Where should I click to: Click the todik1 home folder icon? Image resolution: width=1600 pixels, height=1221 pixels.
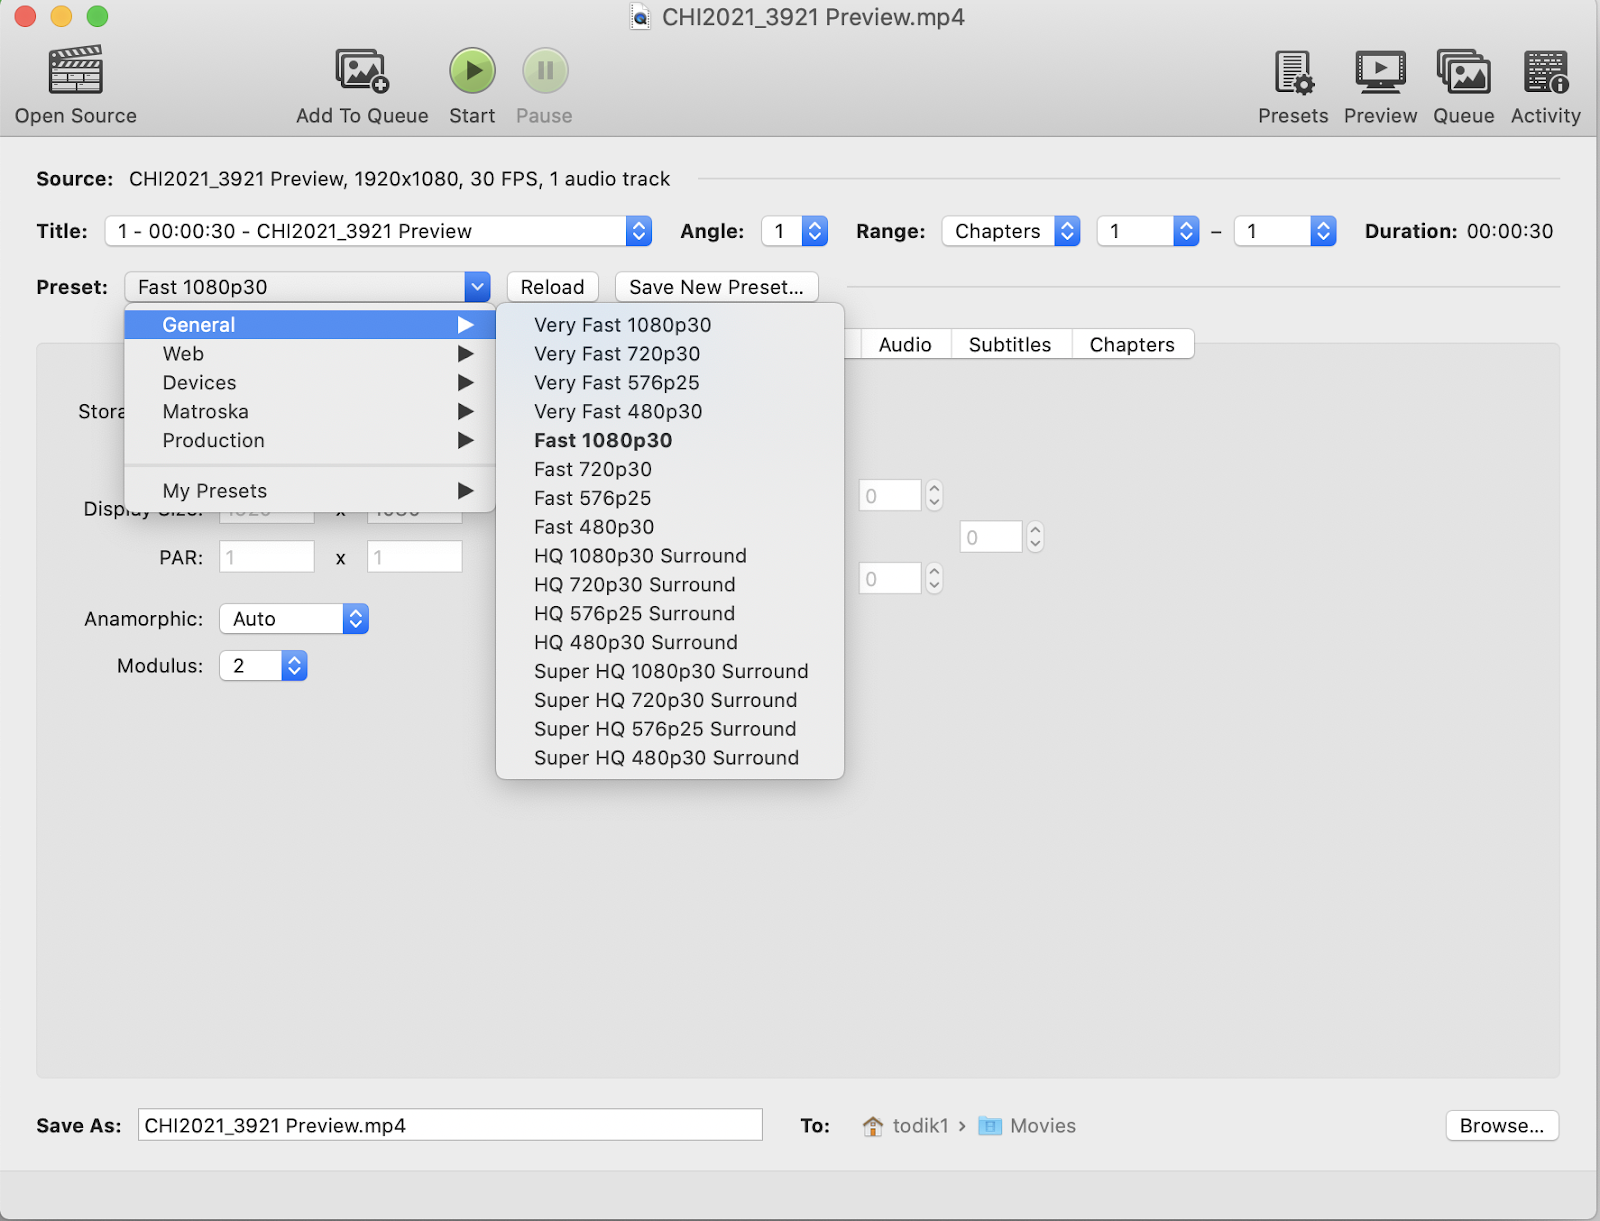[x=873, y=1126]
